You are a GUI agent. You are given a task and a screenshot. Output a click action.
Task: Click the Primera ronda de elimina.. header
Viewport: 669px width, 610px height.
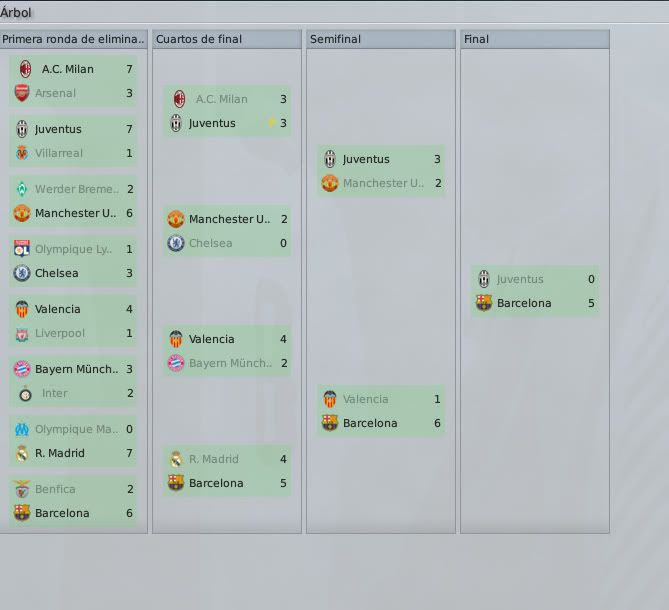pos(73,39)
